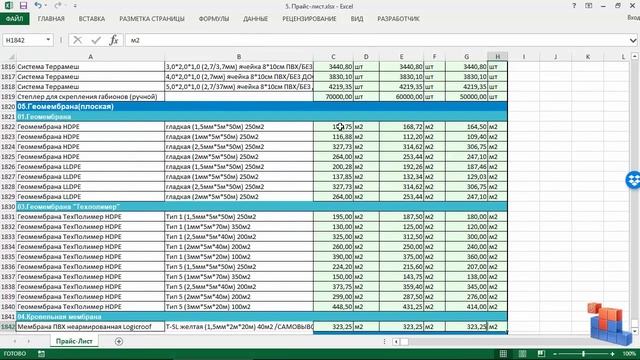The height and width of the screenshot is (360, 640).
Task: Switch to the ГЛАВНАЯ ribbon tab
Action: (51, 19)
